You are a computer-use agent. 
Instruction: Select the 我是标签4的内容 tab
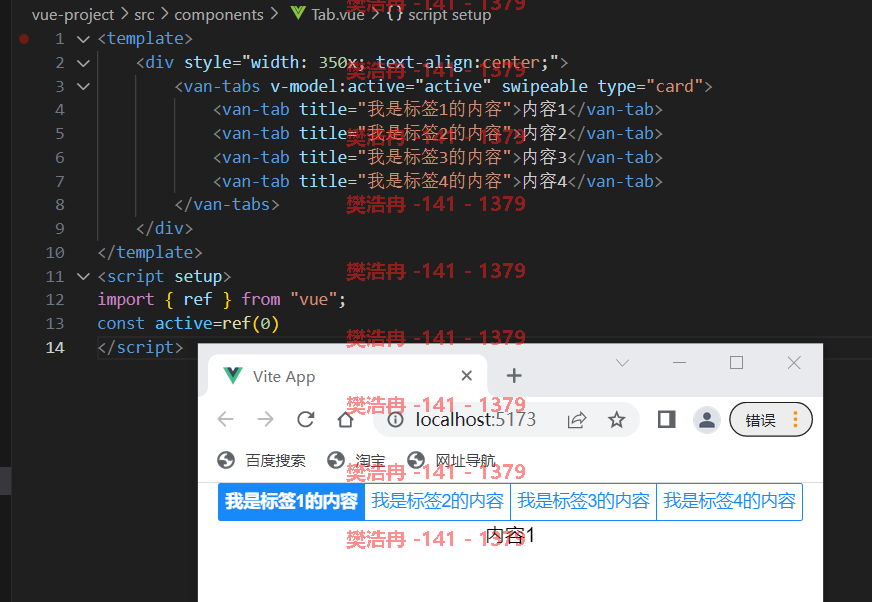[730, 502]
